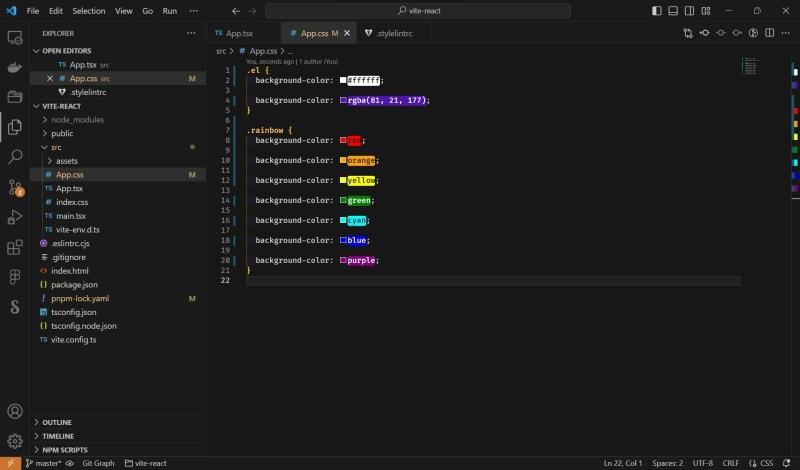800x470 pixels.
Task: Customize layout icon in title bar
Action: click(x=706, y=11)
